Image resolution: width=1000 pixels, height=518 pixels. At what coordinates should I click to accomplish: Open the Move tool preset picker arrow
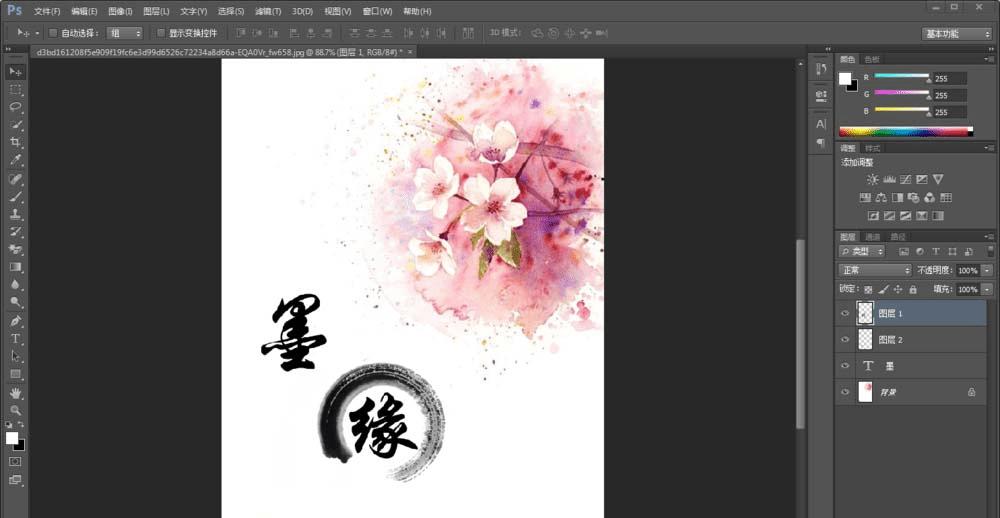(x=38, y=33)
